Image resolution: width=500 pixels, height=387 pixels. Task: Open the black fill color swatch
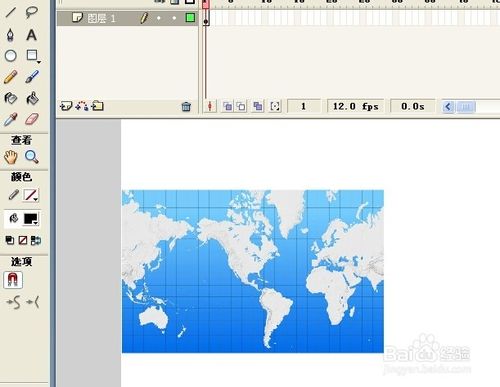(31, 219)
